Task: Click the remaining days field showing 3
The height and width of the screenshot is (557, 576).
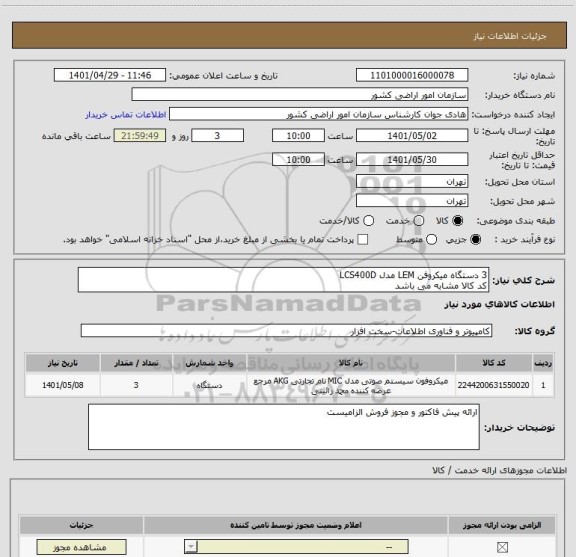Action: [217, 135]
